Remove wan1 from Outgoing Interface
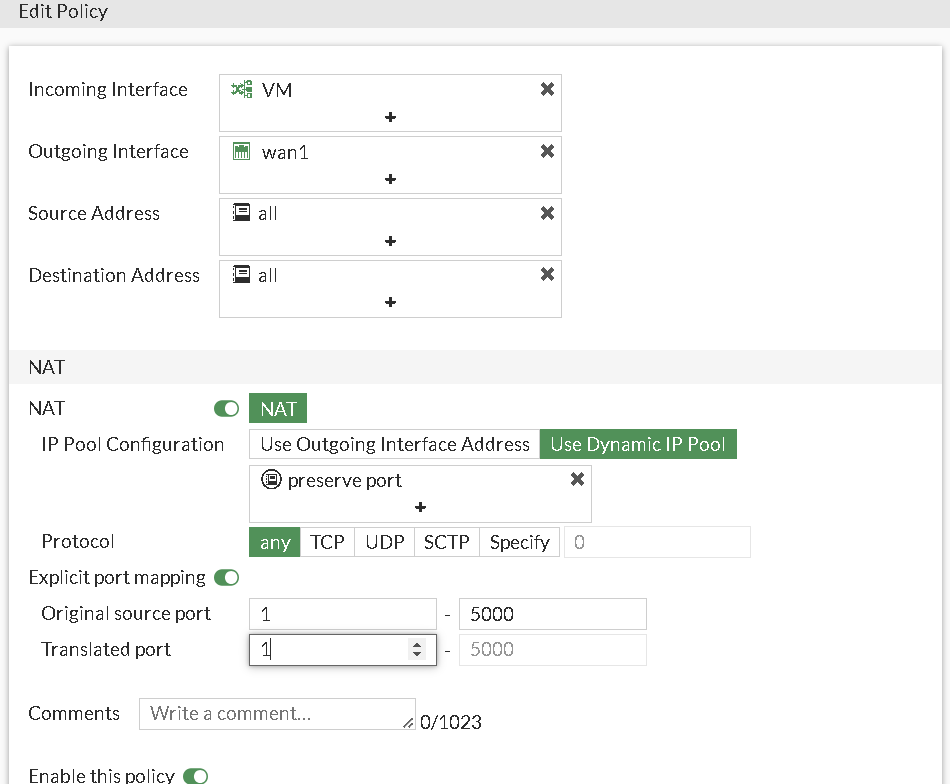Image resolution: width=950 pixels, height=784 pixels. (547, 152)
